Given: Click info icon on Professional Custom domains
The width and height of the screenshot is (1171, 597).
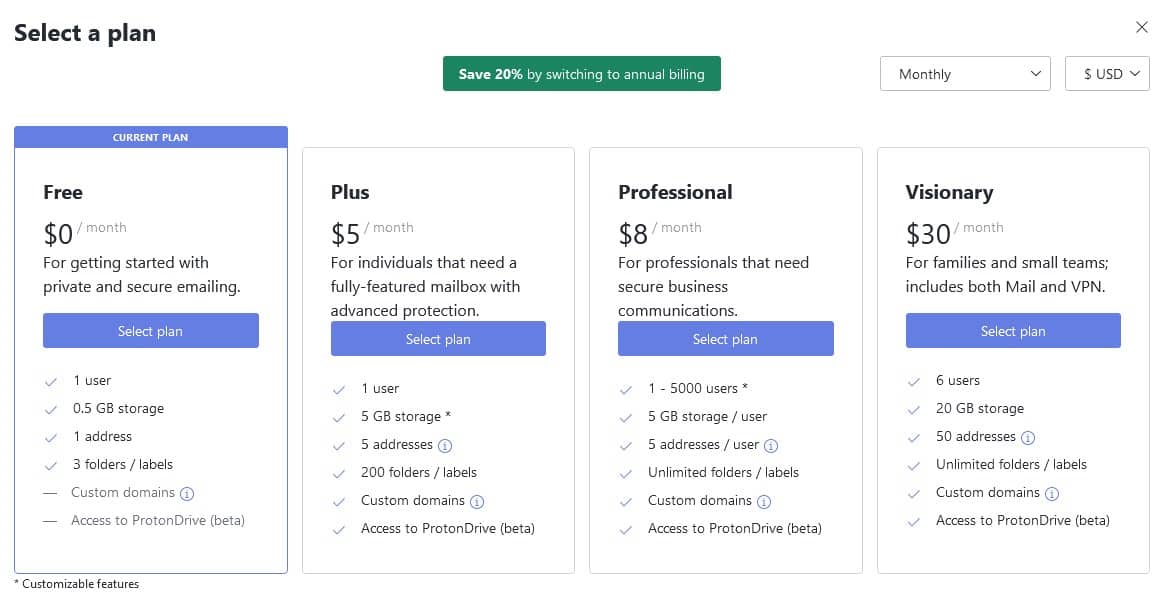Looking at the screenshot, I should click(763, 500).
